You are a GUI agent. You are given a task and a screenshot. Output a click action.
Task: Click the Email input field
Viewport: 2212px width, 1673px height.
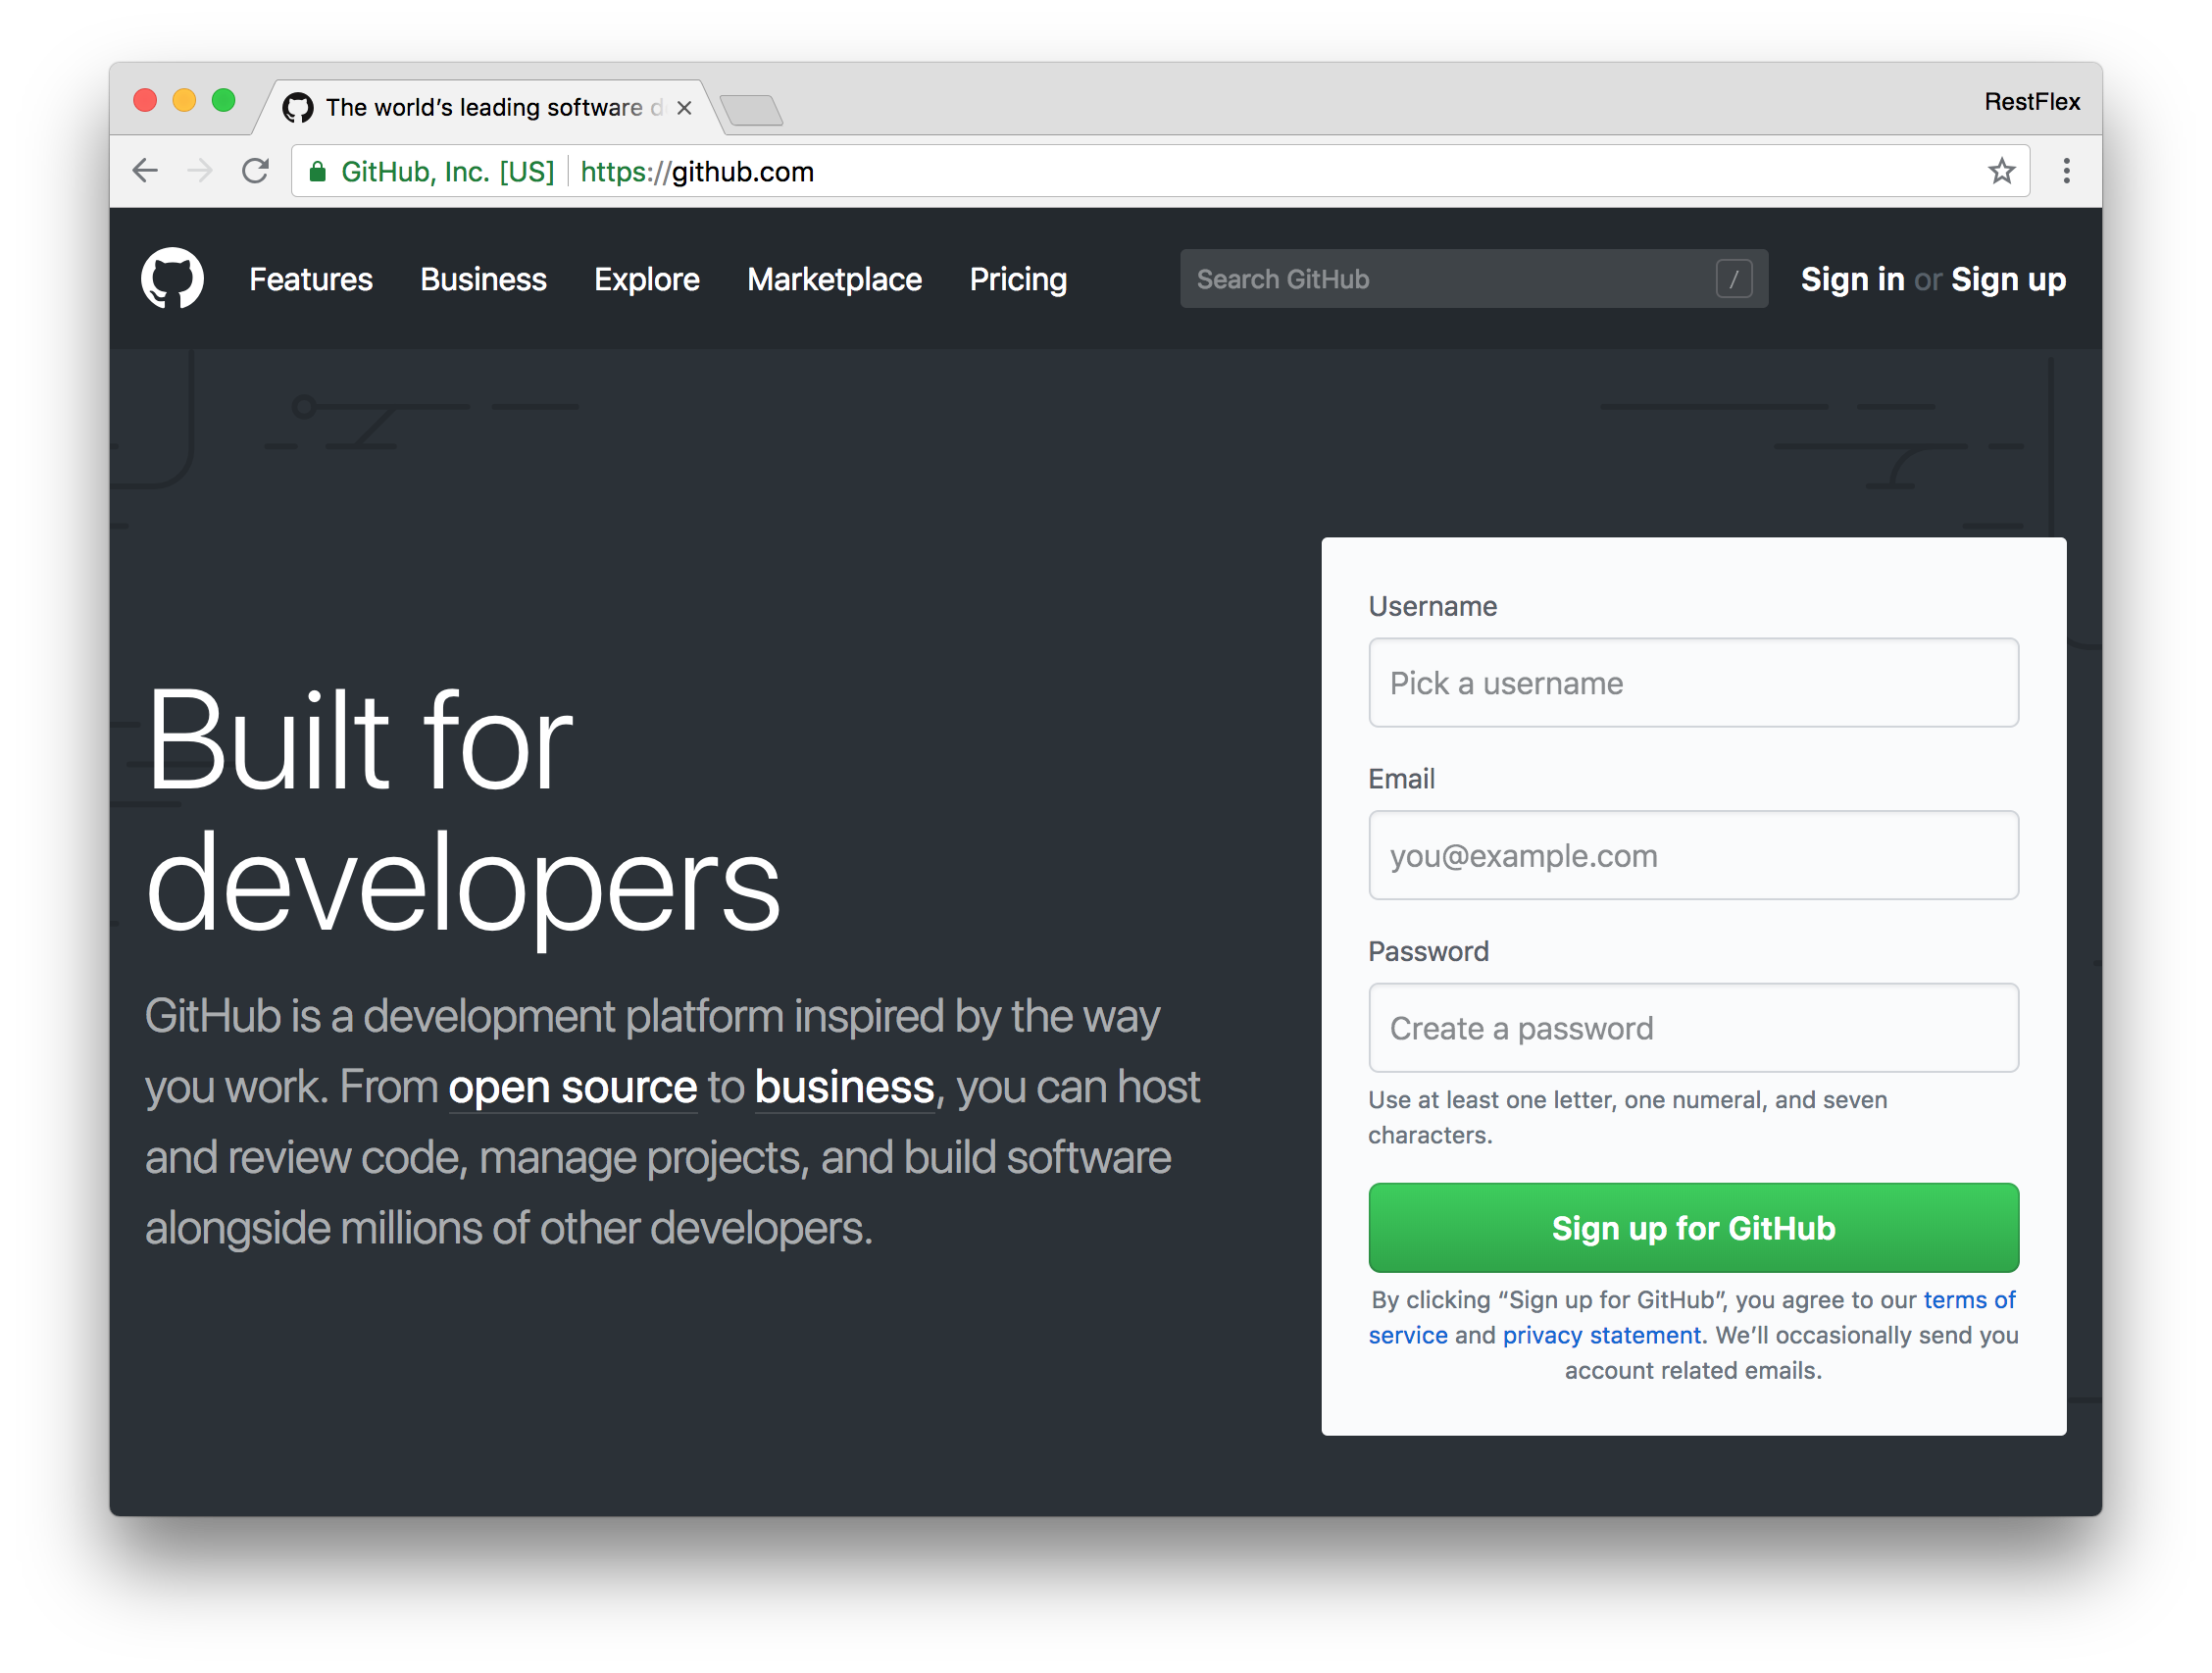[x=1693, y=854]
